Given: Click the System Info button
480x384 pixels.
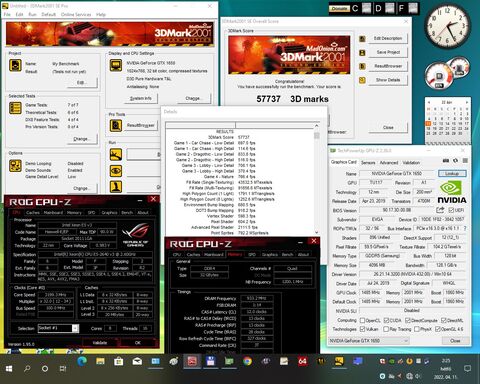Looking at the screenshot, I should click(x=140, y=98).
